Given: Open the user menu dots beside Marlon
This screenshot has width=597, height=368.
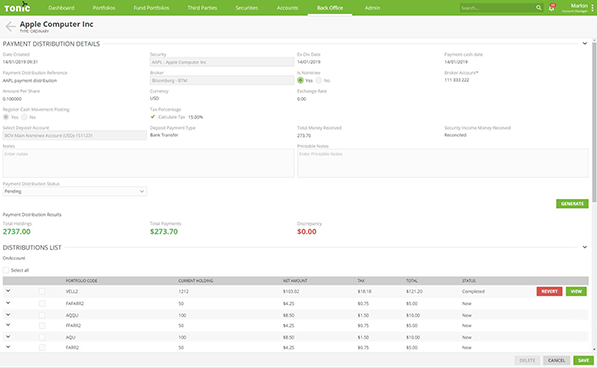Looking at the screenshot, I should click(592, 8).
